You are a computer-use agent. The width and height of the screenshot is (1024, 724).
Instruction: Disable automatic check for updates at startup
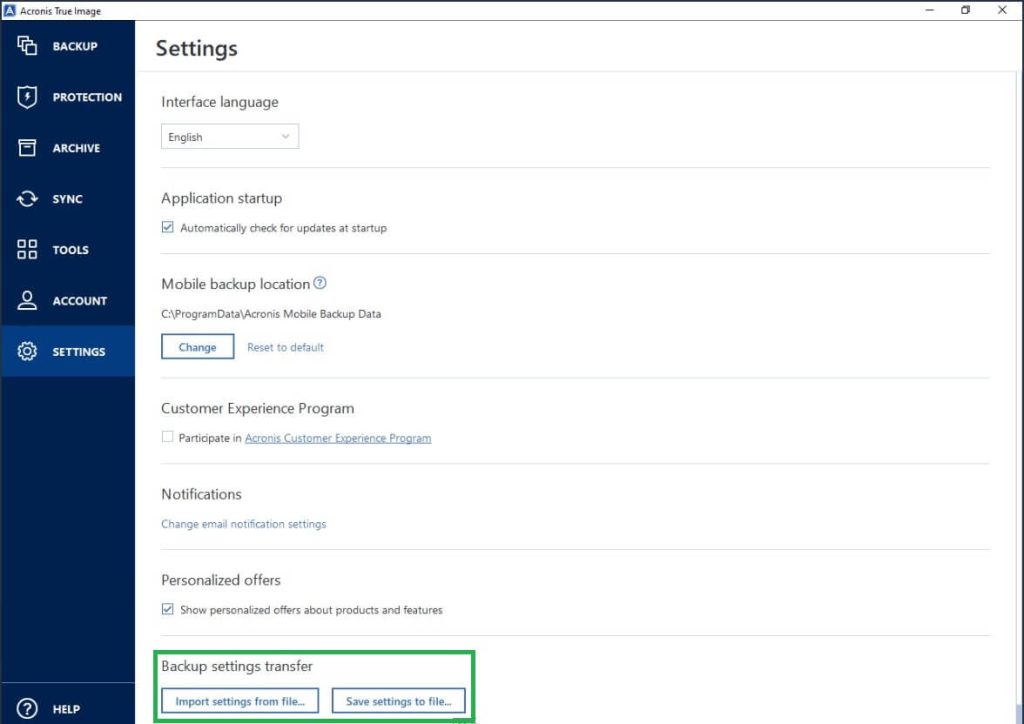(168, 227)
